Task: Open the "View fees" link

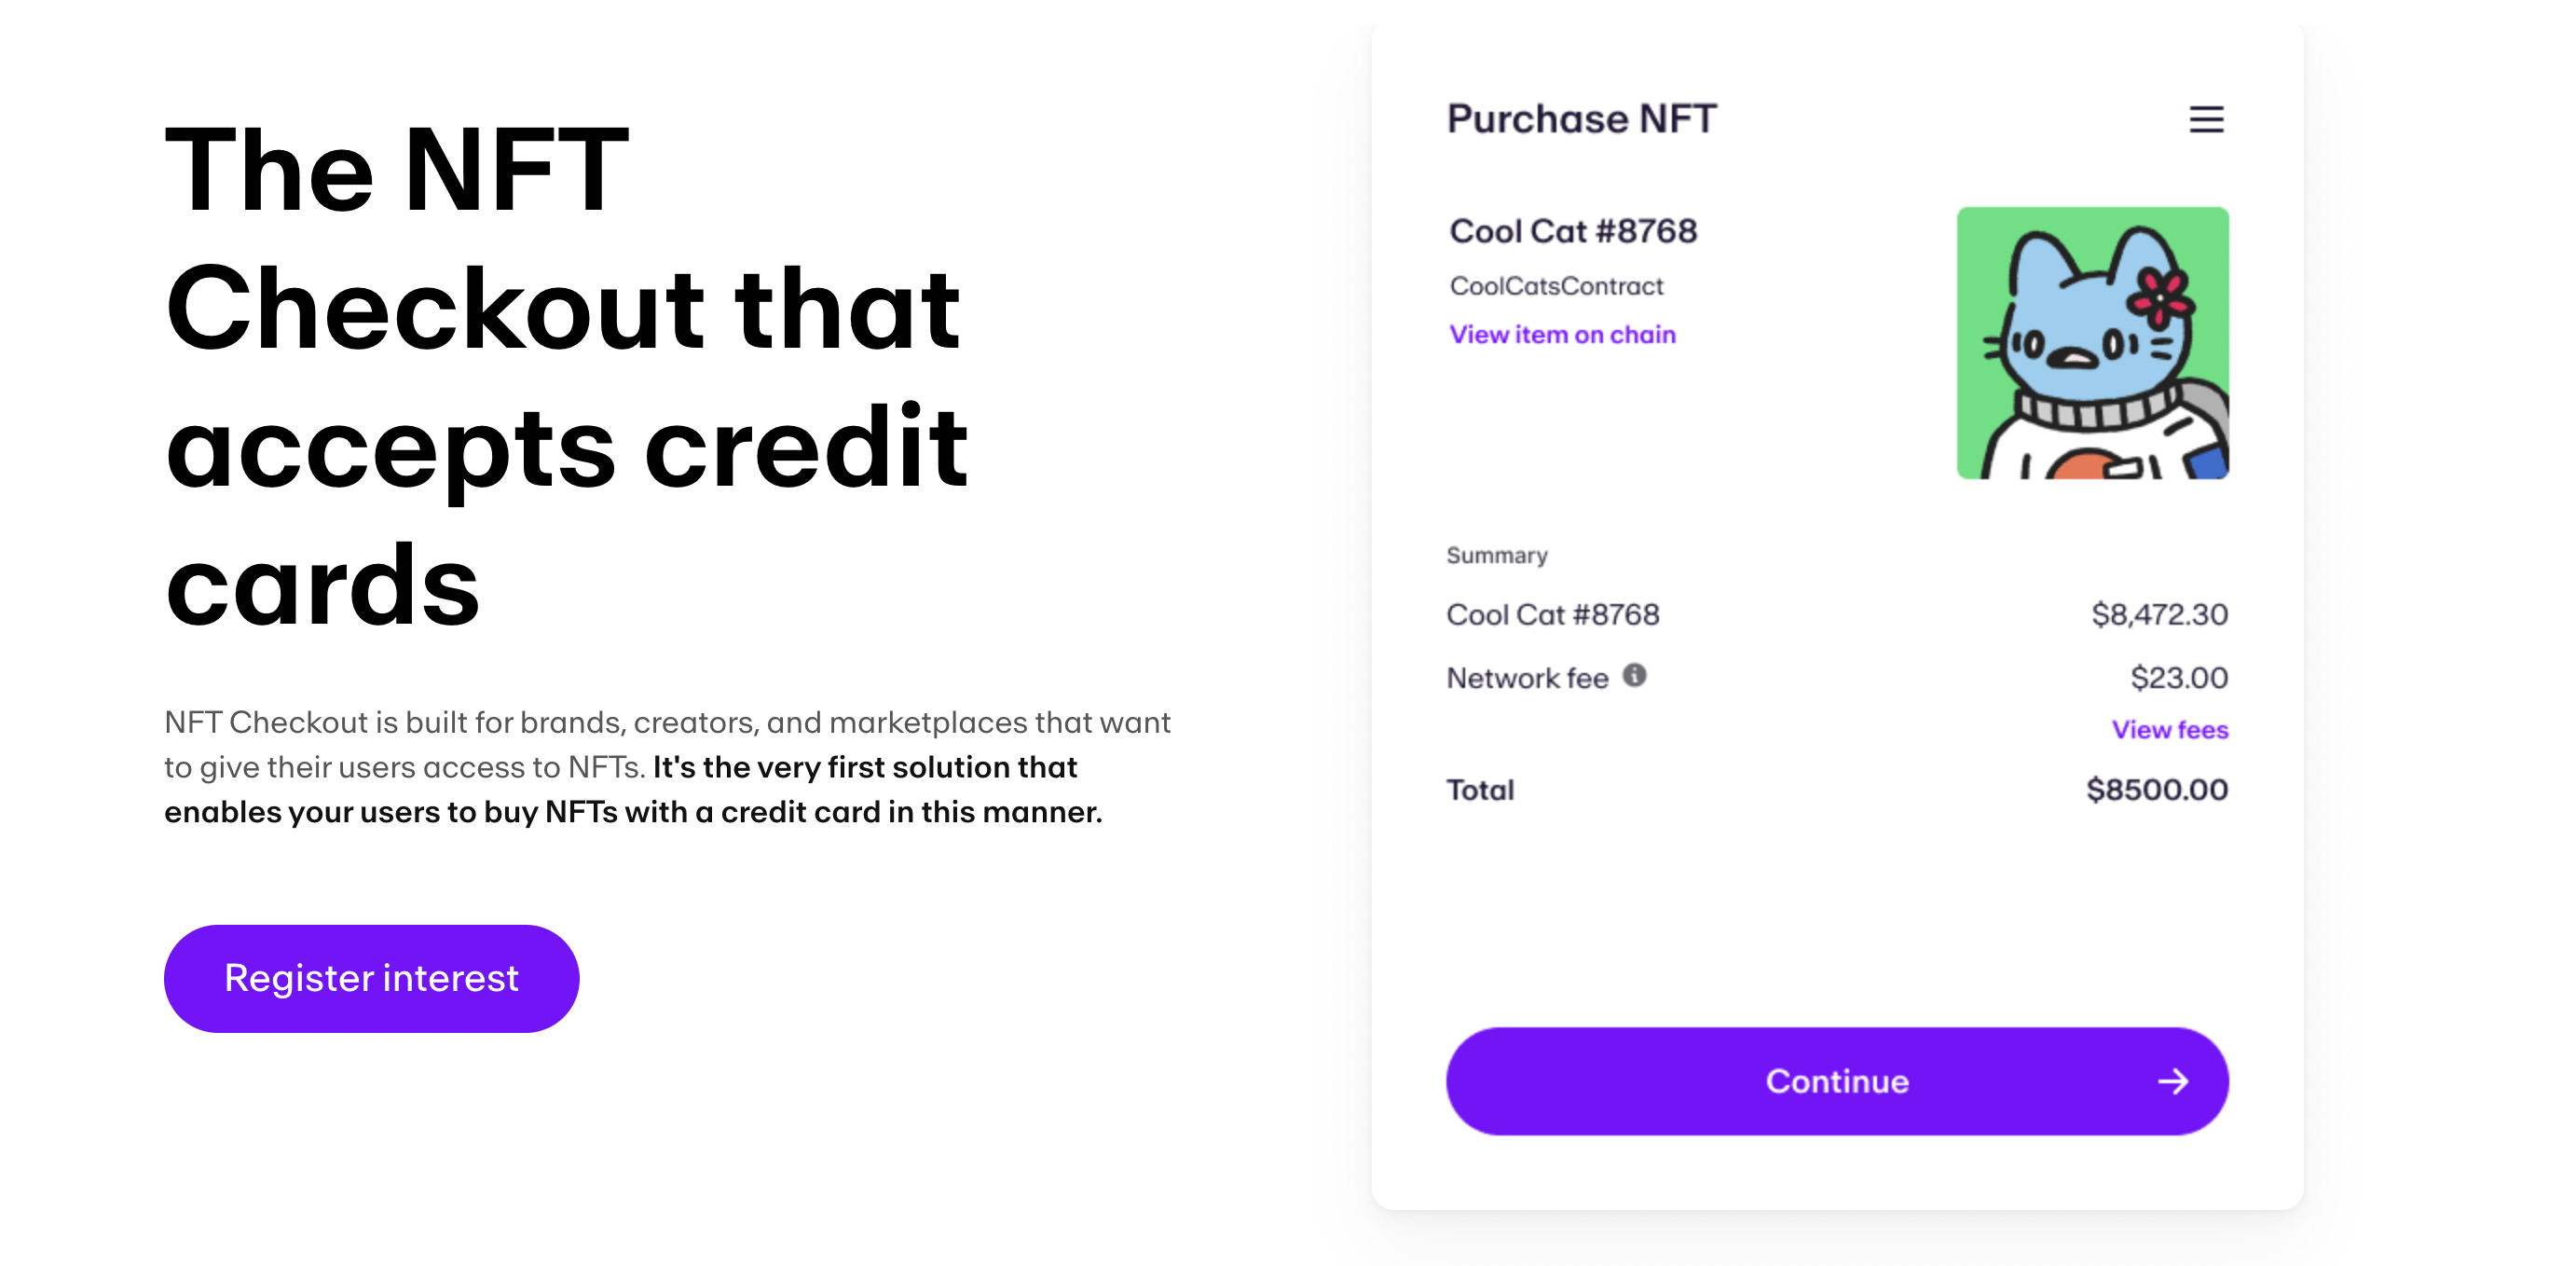Action: (x=2169, y=730)
